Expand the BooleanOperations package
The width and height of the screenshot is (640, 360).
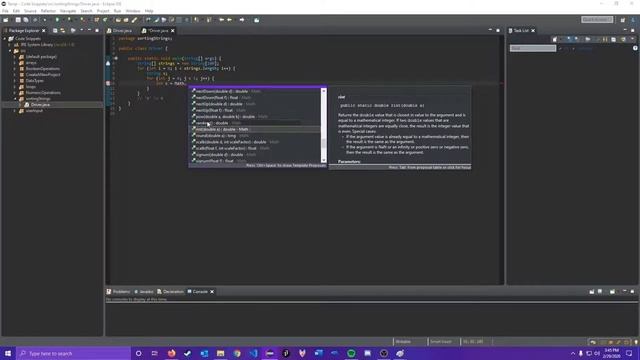pyautogui.click(x=16, y=69)
